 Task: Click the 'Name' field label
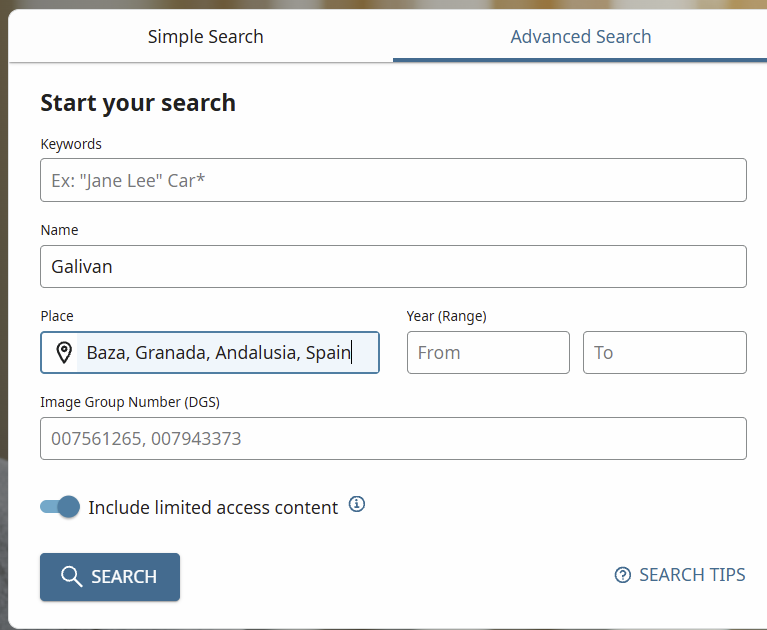pos(59,230)
